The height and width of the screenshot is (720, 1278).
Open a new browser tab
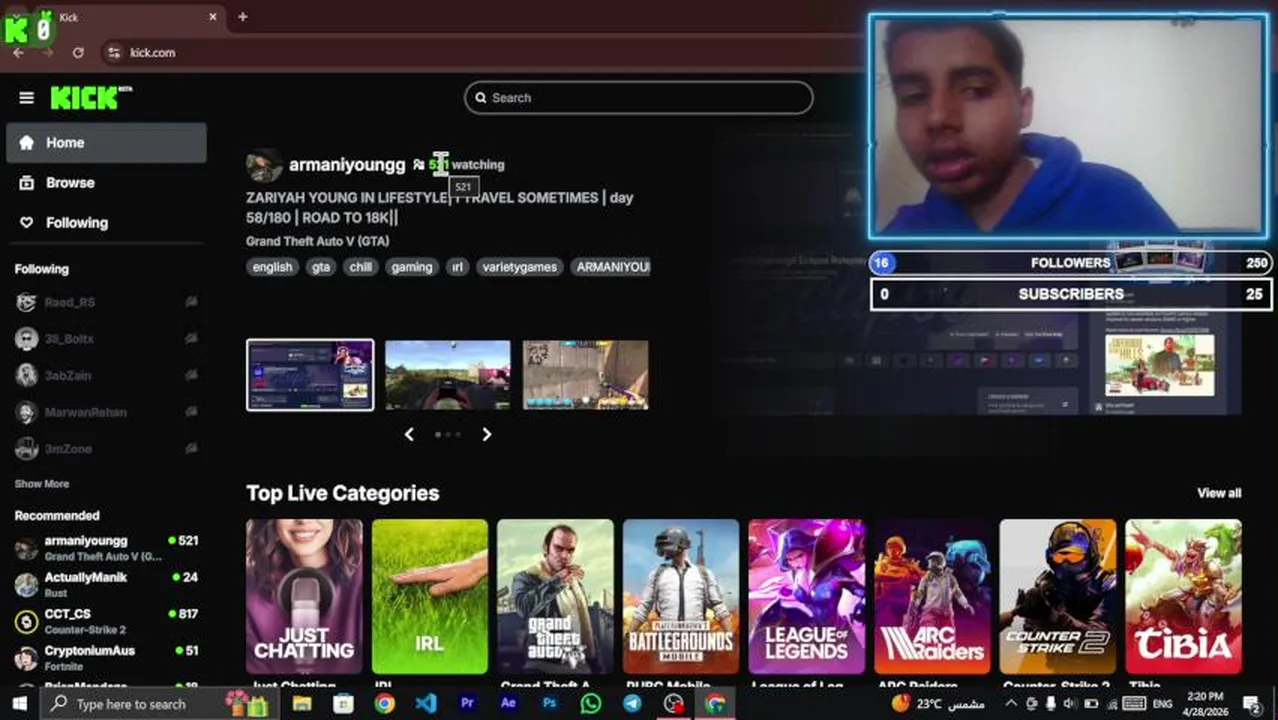242,17
